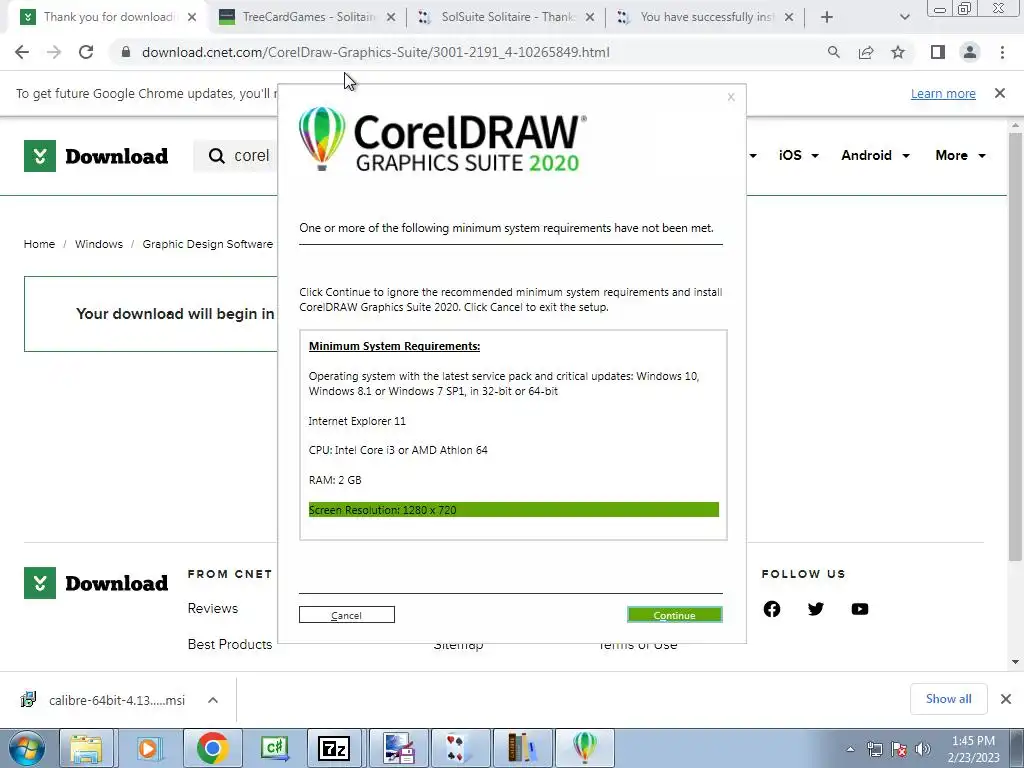Screen dimensions: 1024x768
Task: Click the Learn more link in the update bar
Action: click(x=943, y=93)
